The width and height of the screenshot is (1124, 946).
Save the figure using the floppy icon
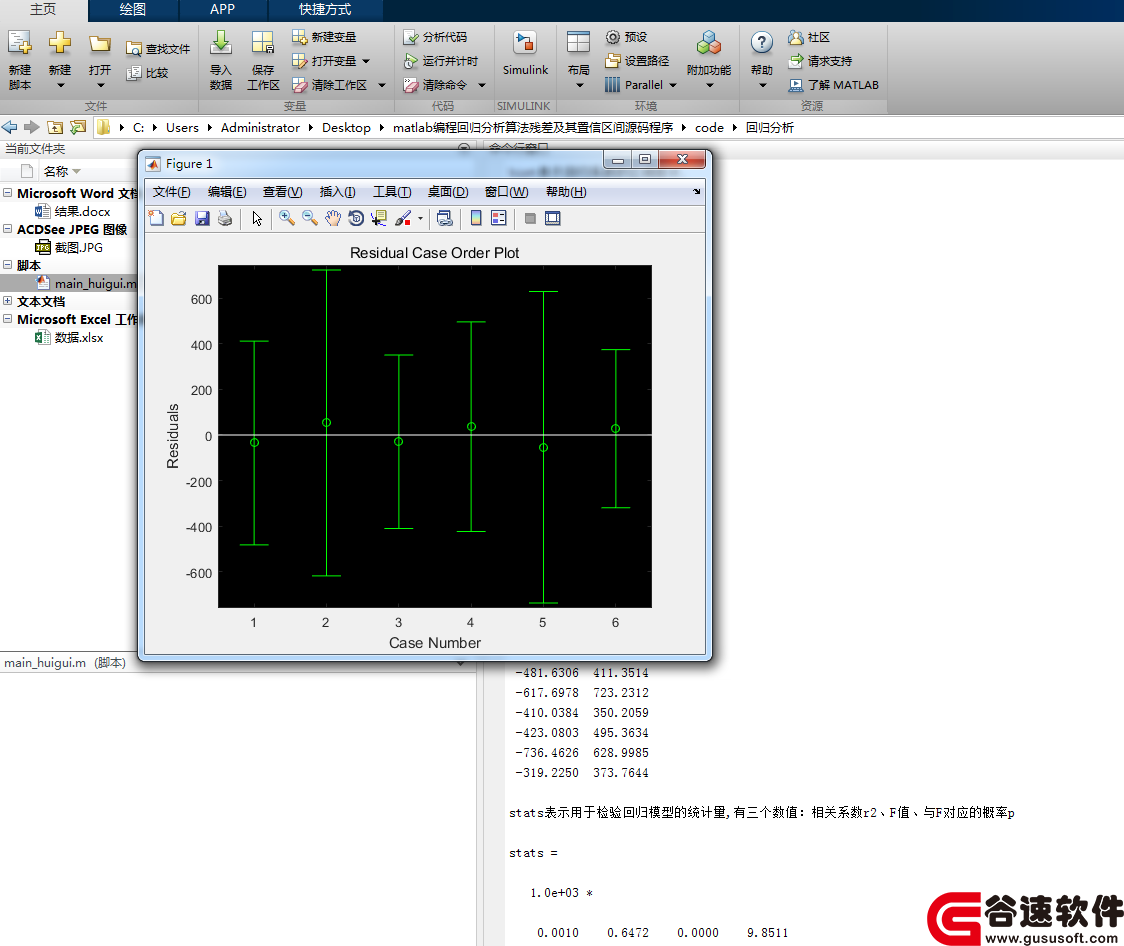coord(202,219)
